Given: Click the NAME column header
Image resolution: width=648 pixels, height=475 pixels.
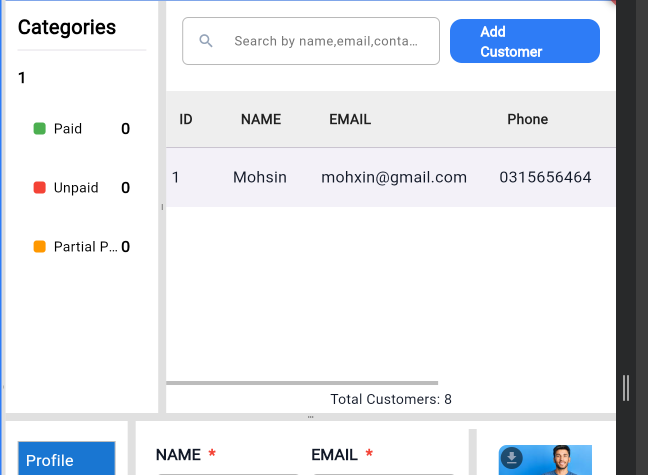Looking at the screenshot, I should pyautogui.click(x=261, y=119).
